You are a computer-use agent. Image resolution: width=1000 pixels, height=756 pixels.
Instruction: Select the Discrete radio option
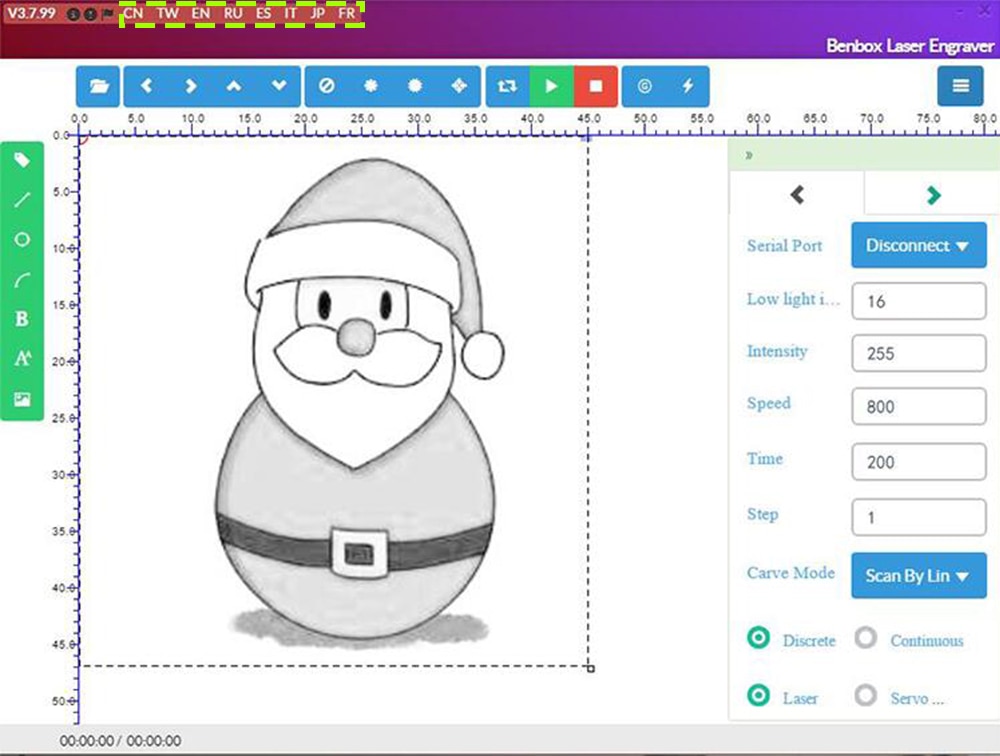758,638
